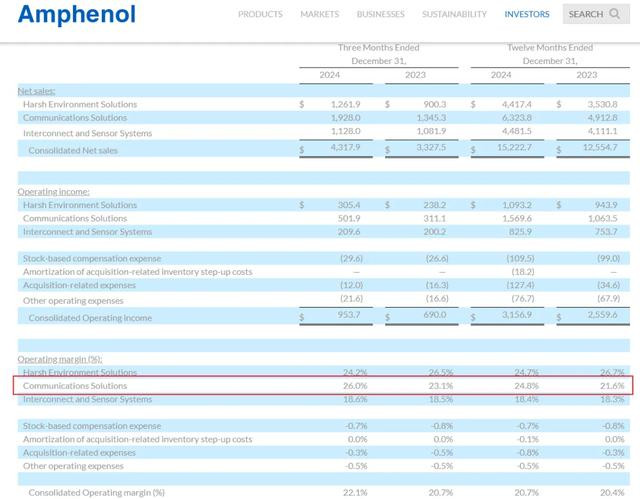
Task: Select consolidated net sales 15,222.7
Action: [514, 147]
